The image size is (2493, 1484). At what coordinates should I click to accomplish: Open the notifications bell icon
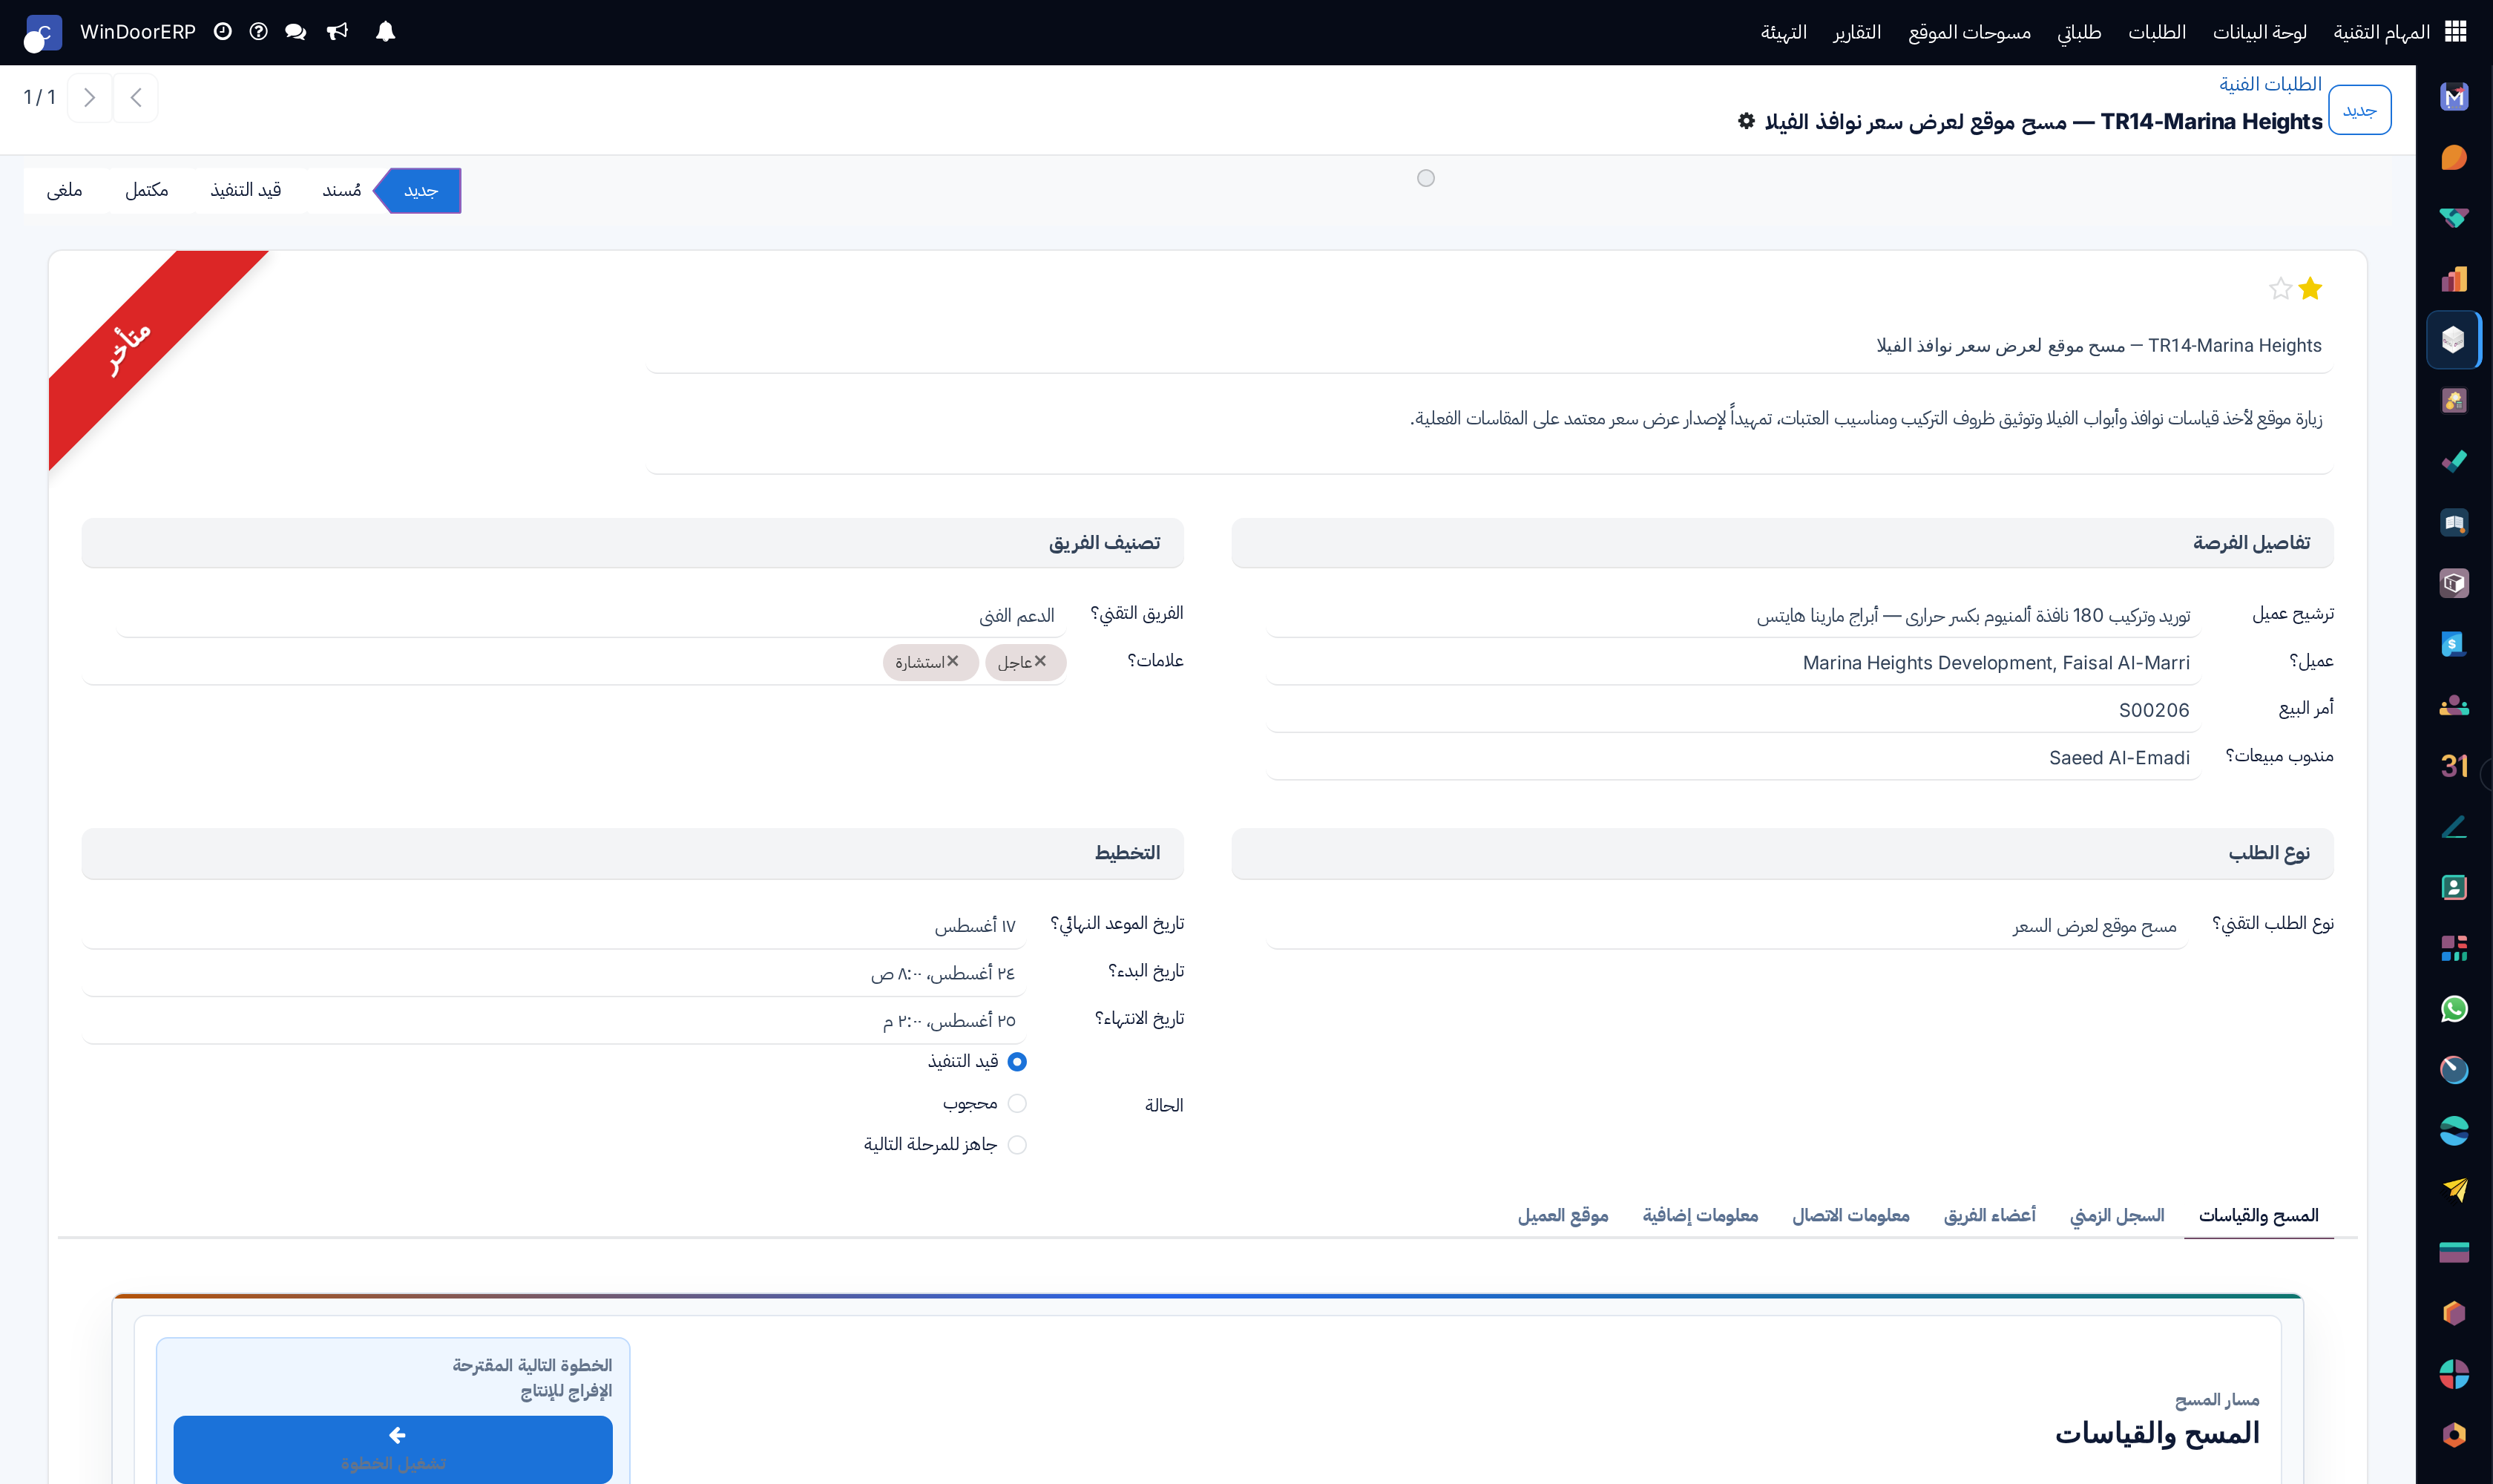tap(385, 32)
